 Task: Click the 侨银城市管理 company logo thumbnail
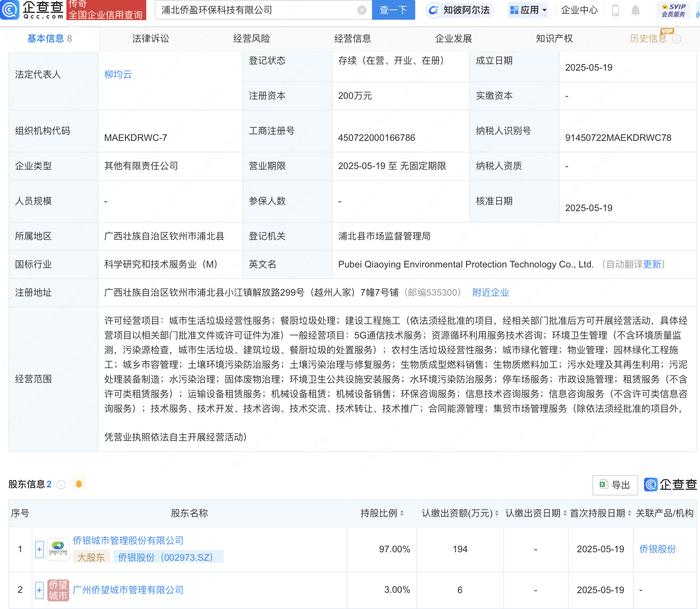click(58, 549)
